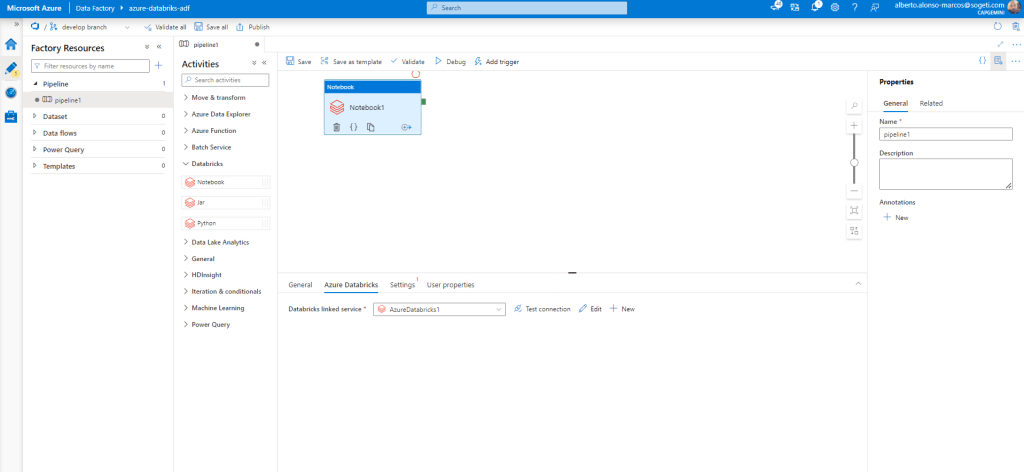The height and width of the screenshot is (472, 1024).
Task: Click the plus icon to add resource
Action: (x=158, y=66)
